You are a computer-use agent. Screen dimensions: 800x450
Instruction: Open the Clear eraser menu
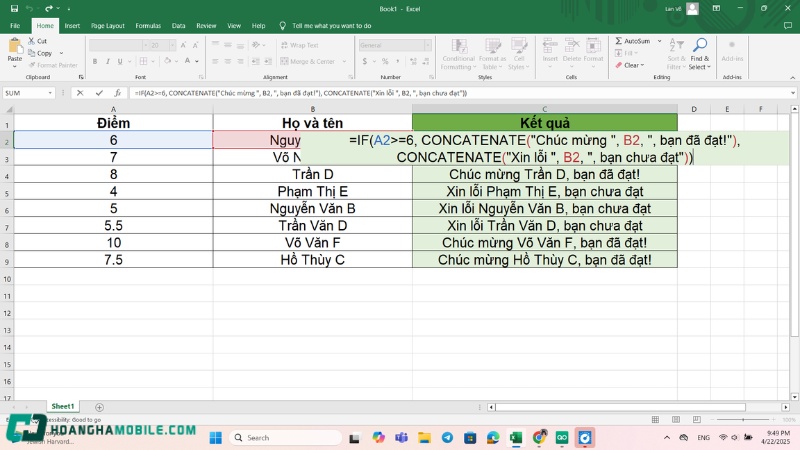(x=630, y=65)
